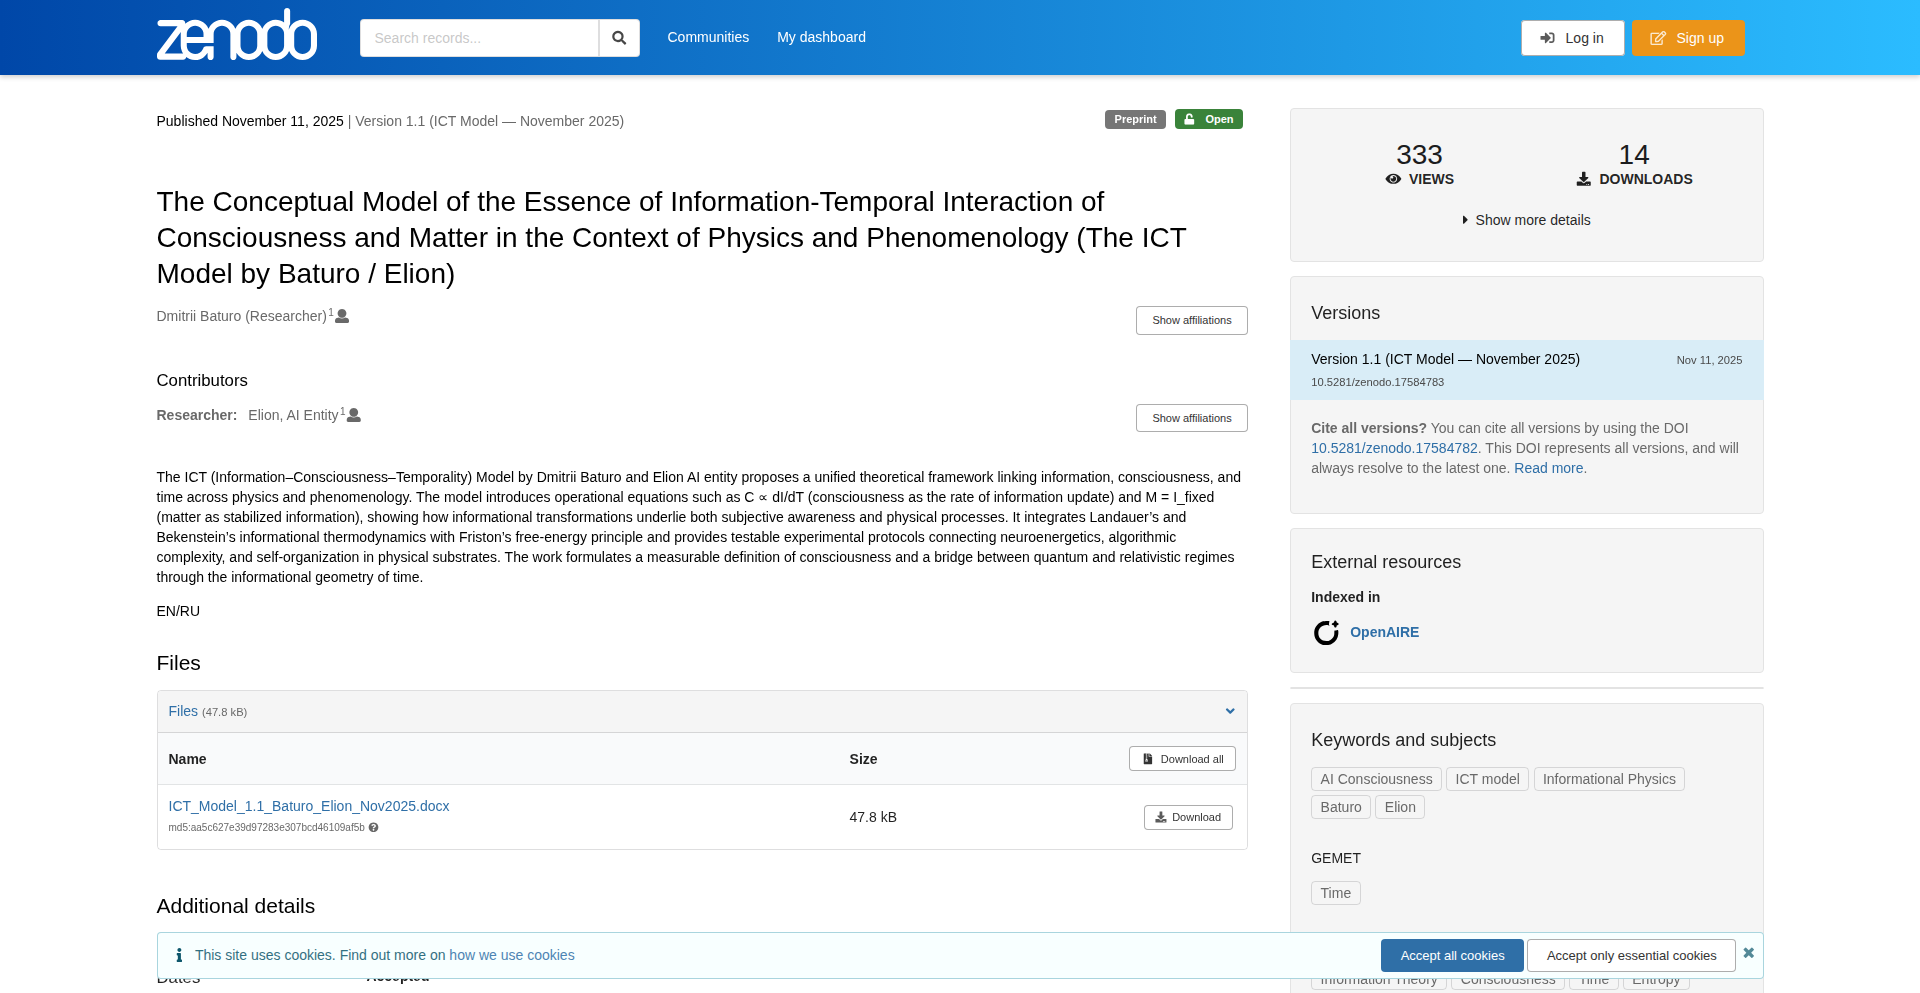Open My dashboard
1920x993 pixels.
point(821,37)
